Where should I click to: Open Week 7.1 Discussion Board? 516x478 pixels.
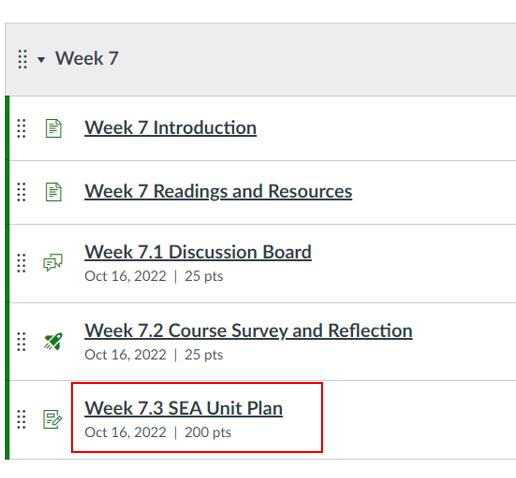click(x=198, y=252)
